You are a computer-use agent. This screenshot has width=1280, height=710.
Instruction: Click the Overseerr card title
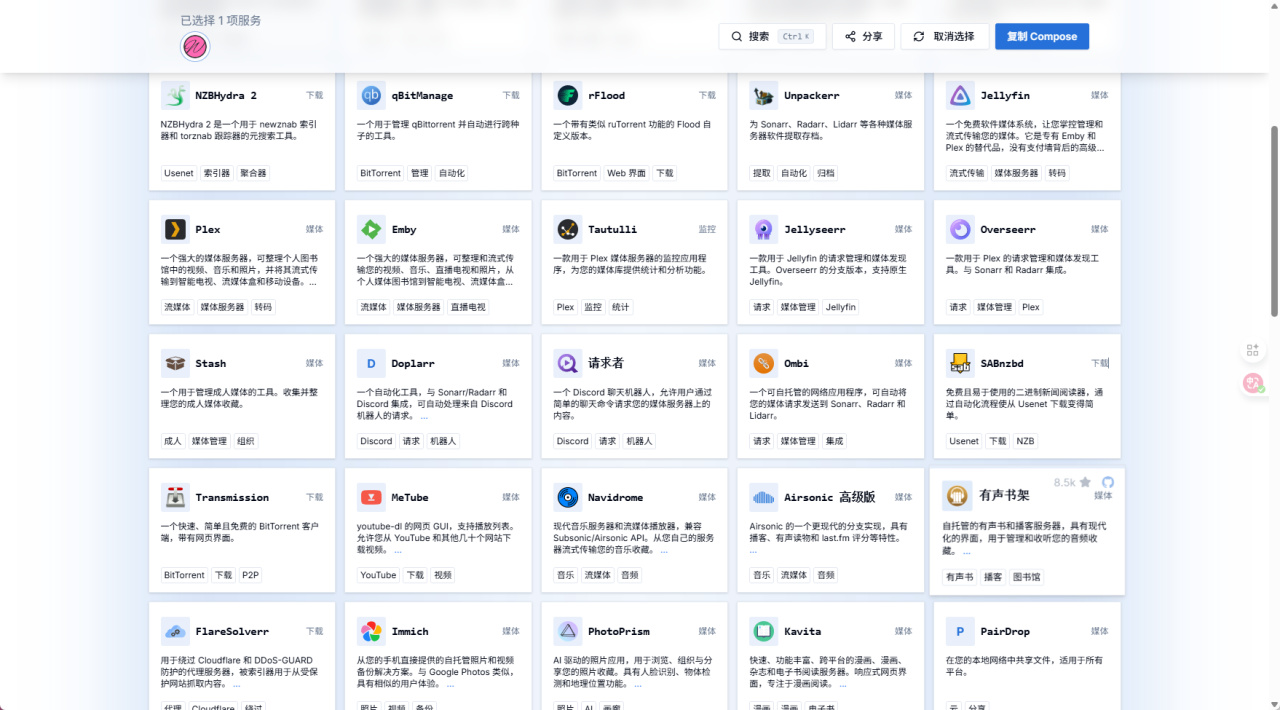(1008, 229)
